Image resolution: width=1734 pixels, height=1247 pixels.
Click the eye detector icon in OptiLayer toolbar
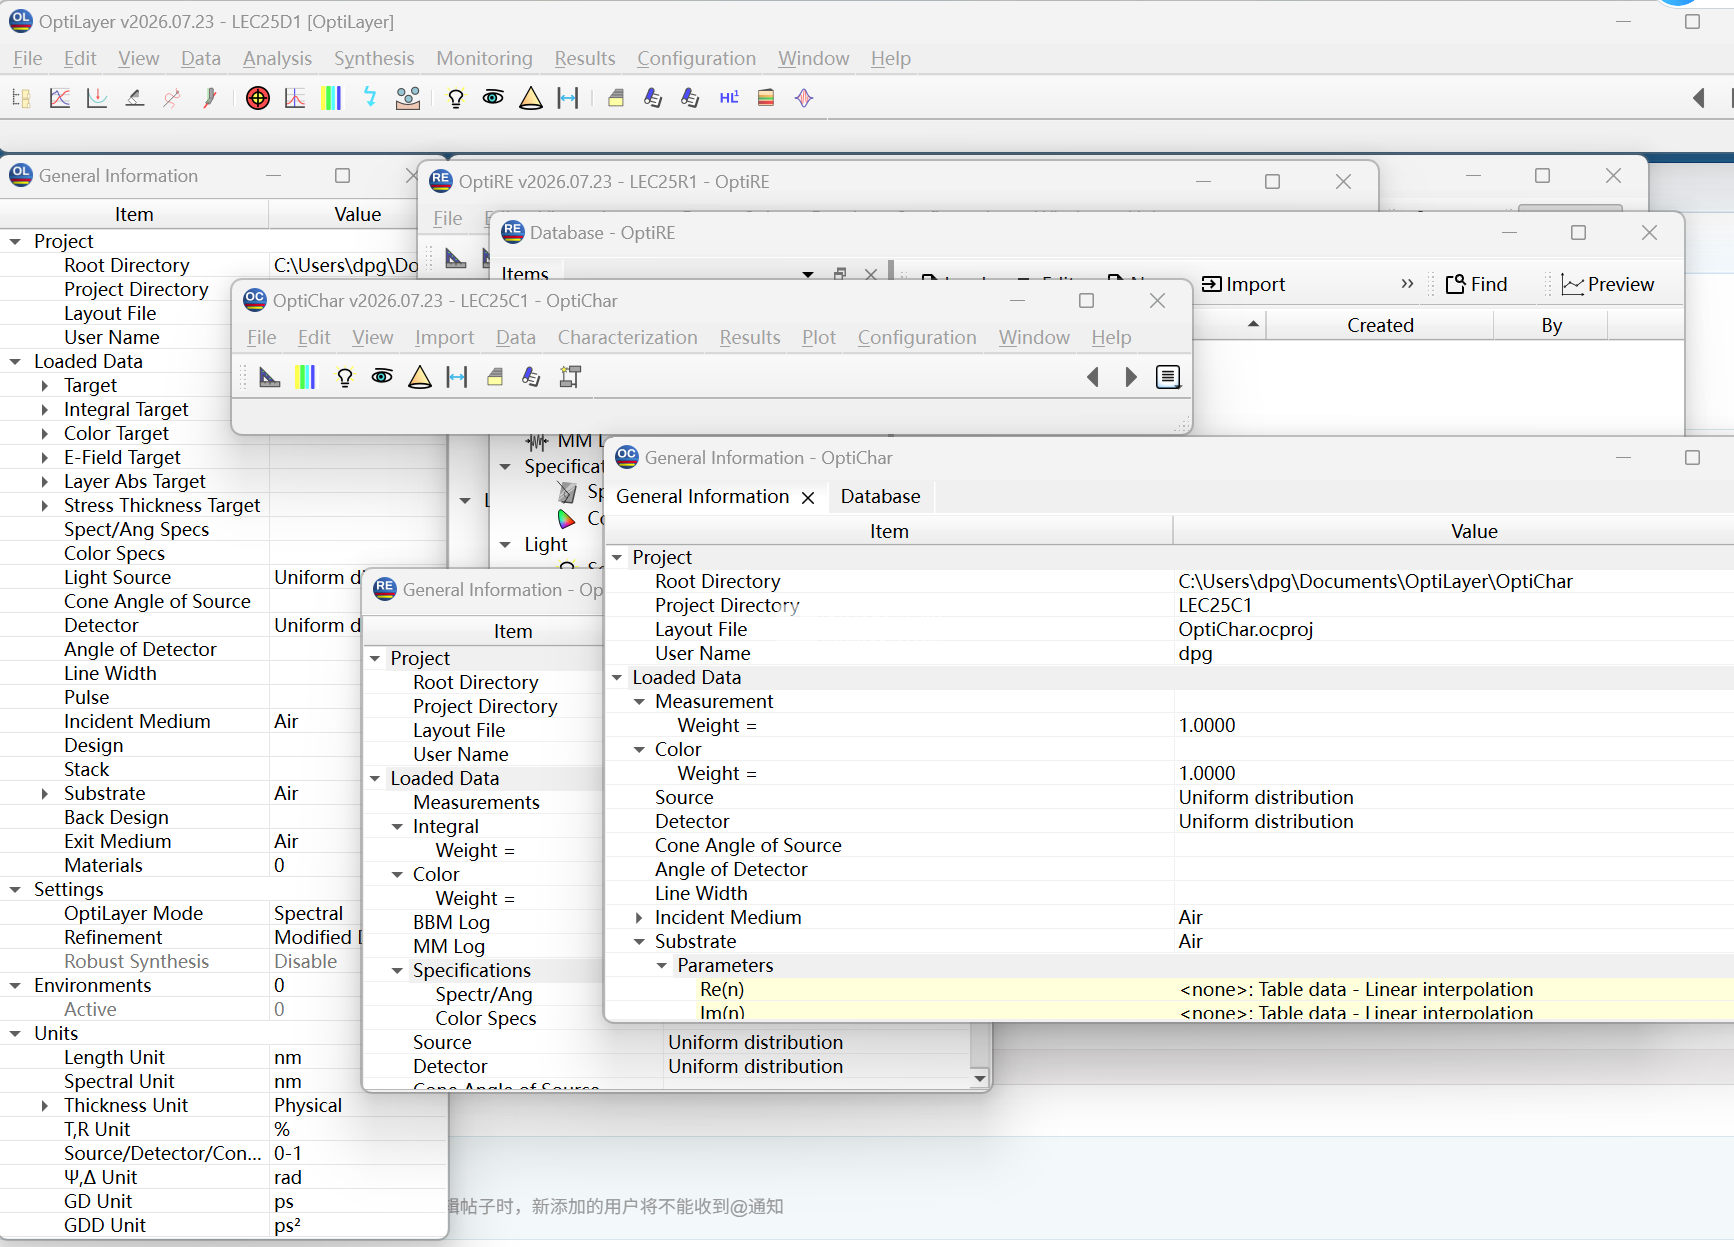click(x=493, y=98)
